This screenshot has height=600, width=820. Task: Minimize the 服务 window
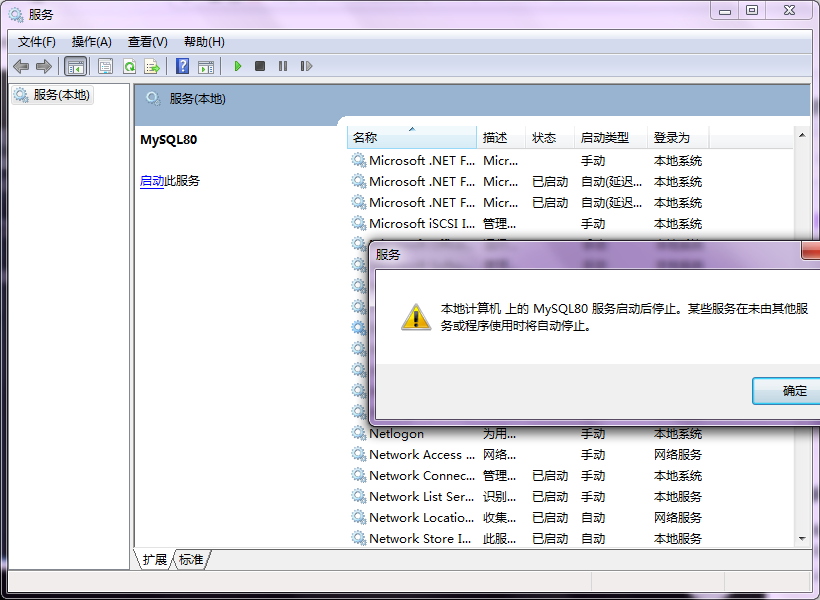[x=725, y=11]
